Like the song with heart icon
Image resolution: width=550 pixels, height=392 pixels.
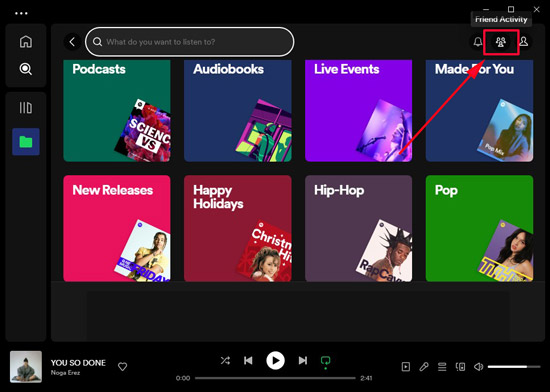[122, 367]
